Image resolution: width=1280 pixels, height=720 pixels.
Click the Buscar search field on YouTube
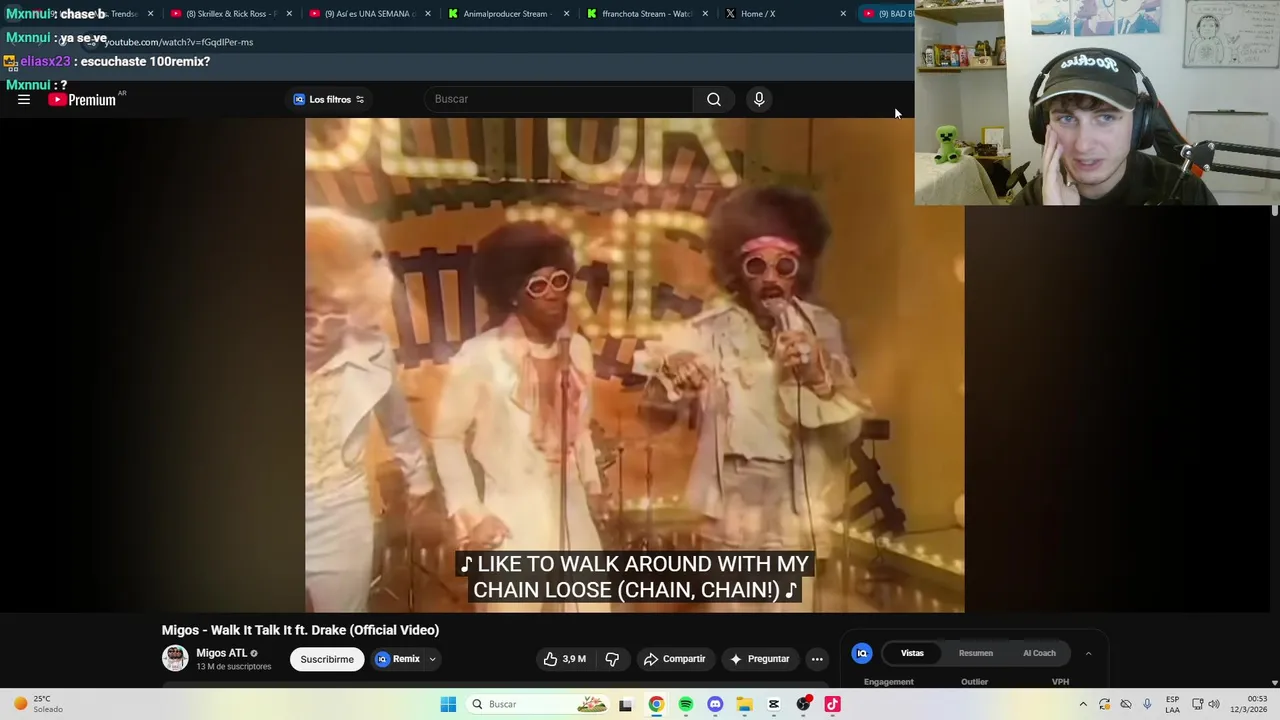(560, 99)
